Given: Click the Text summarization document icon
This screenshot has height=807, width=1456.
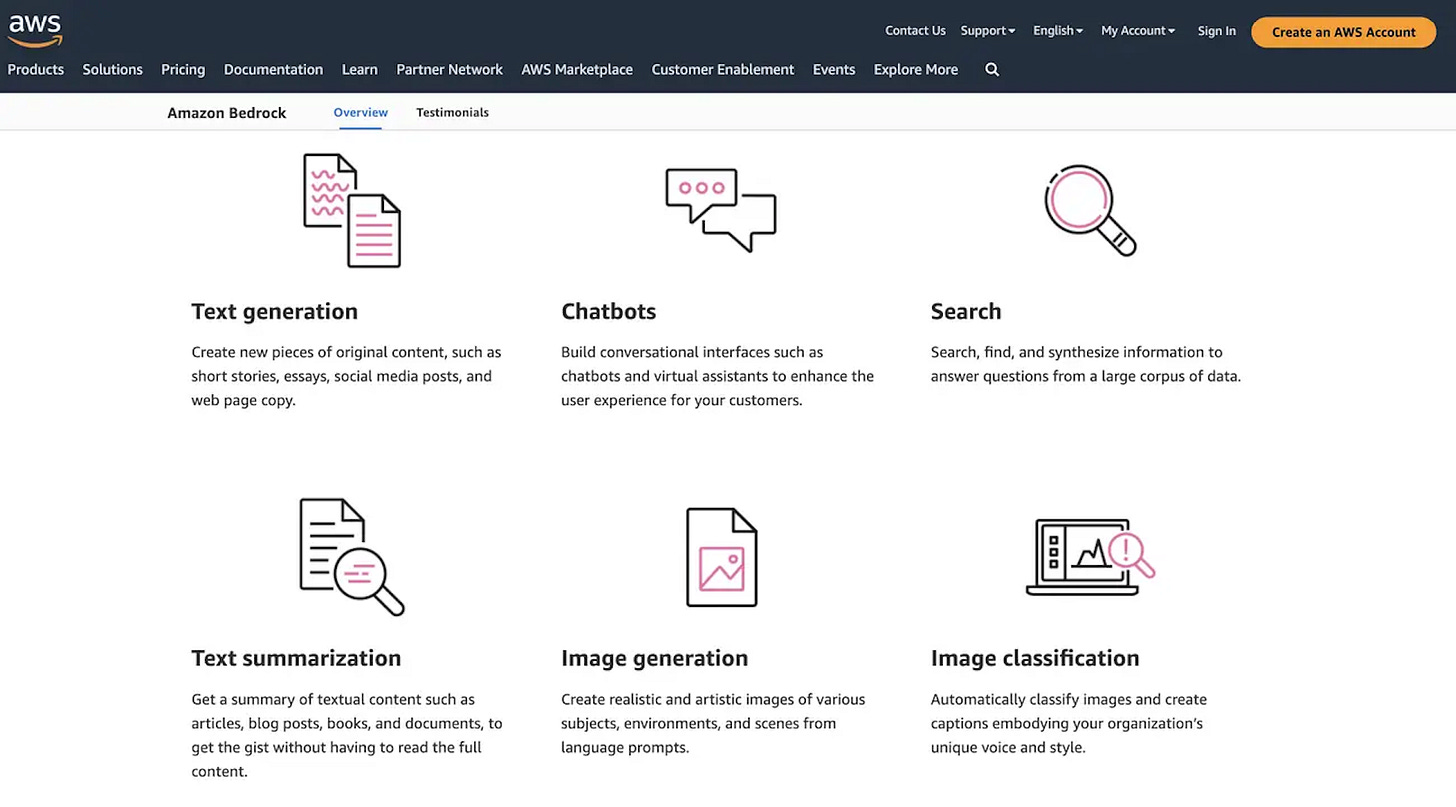Looking at the screenshot, I should click(352, 557).
